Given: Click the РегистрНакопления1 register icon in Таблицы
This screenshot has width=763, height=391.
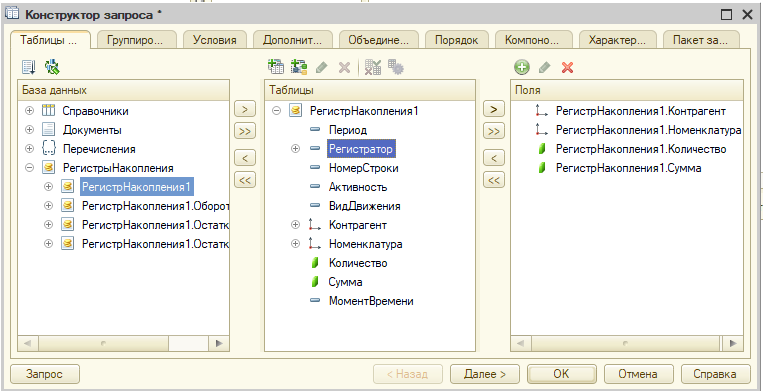Looking at the screenshot, I should click(x=295, y=111).
